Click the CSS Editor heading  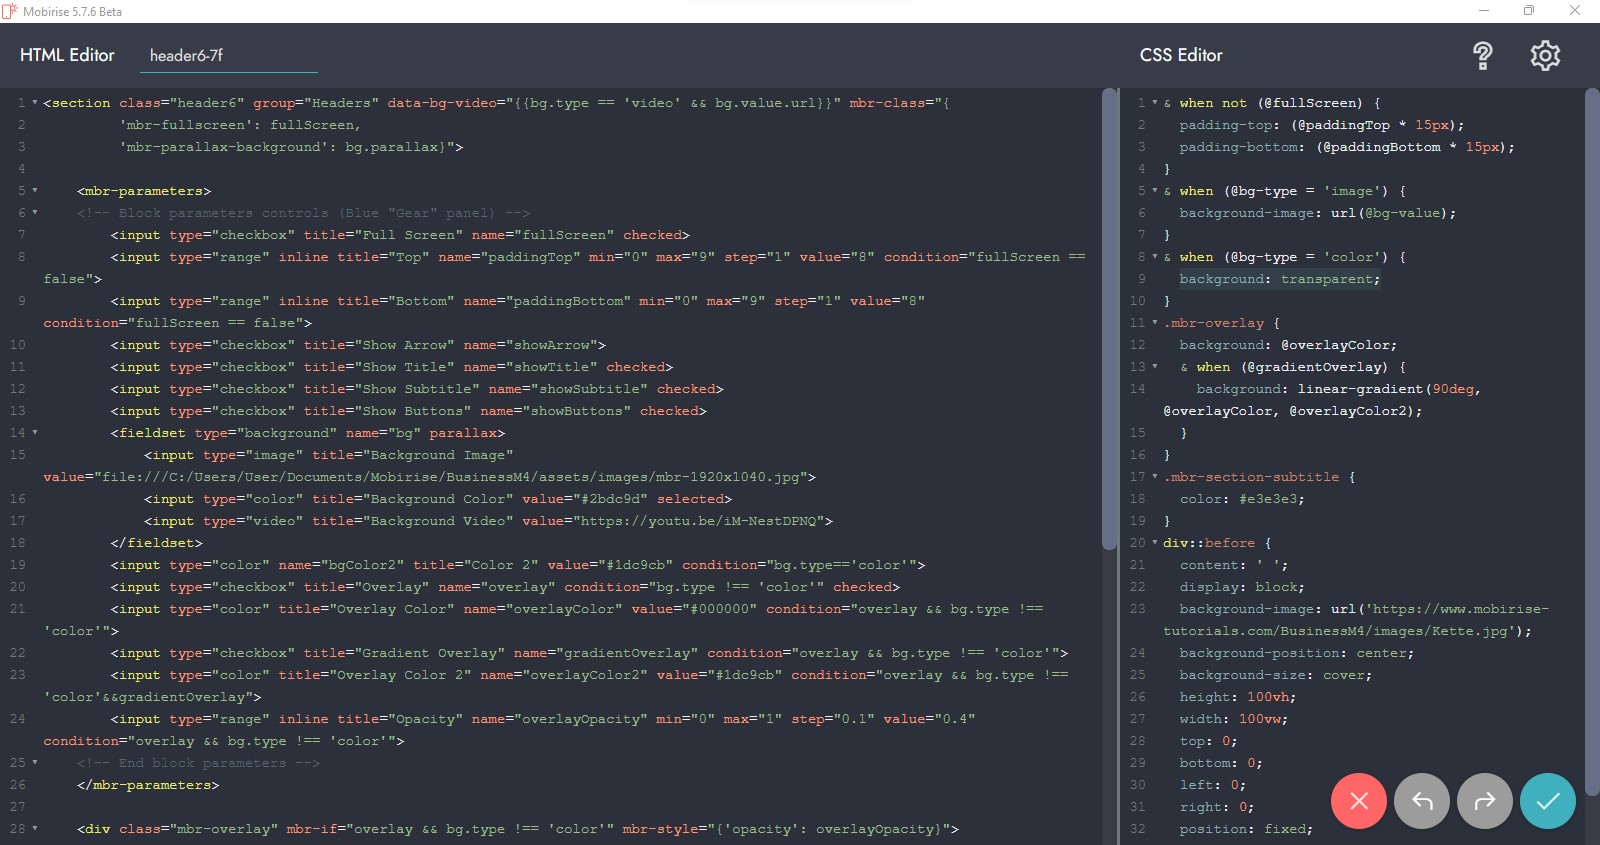(x=1181, y=56)
